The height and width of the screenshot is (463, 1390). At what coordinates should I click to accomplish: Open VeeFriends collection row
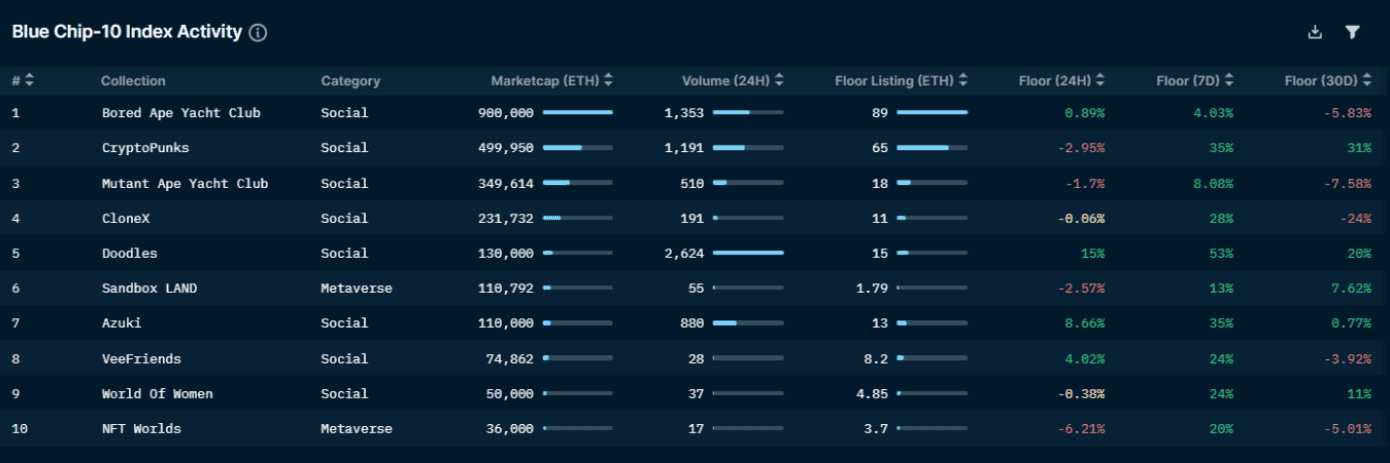tap(695, 359)
